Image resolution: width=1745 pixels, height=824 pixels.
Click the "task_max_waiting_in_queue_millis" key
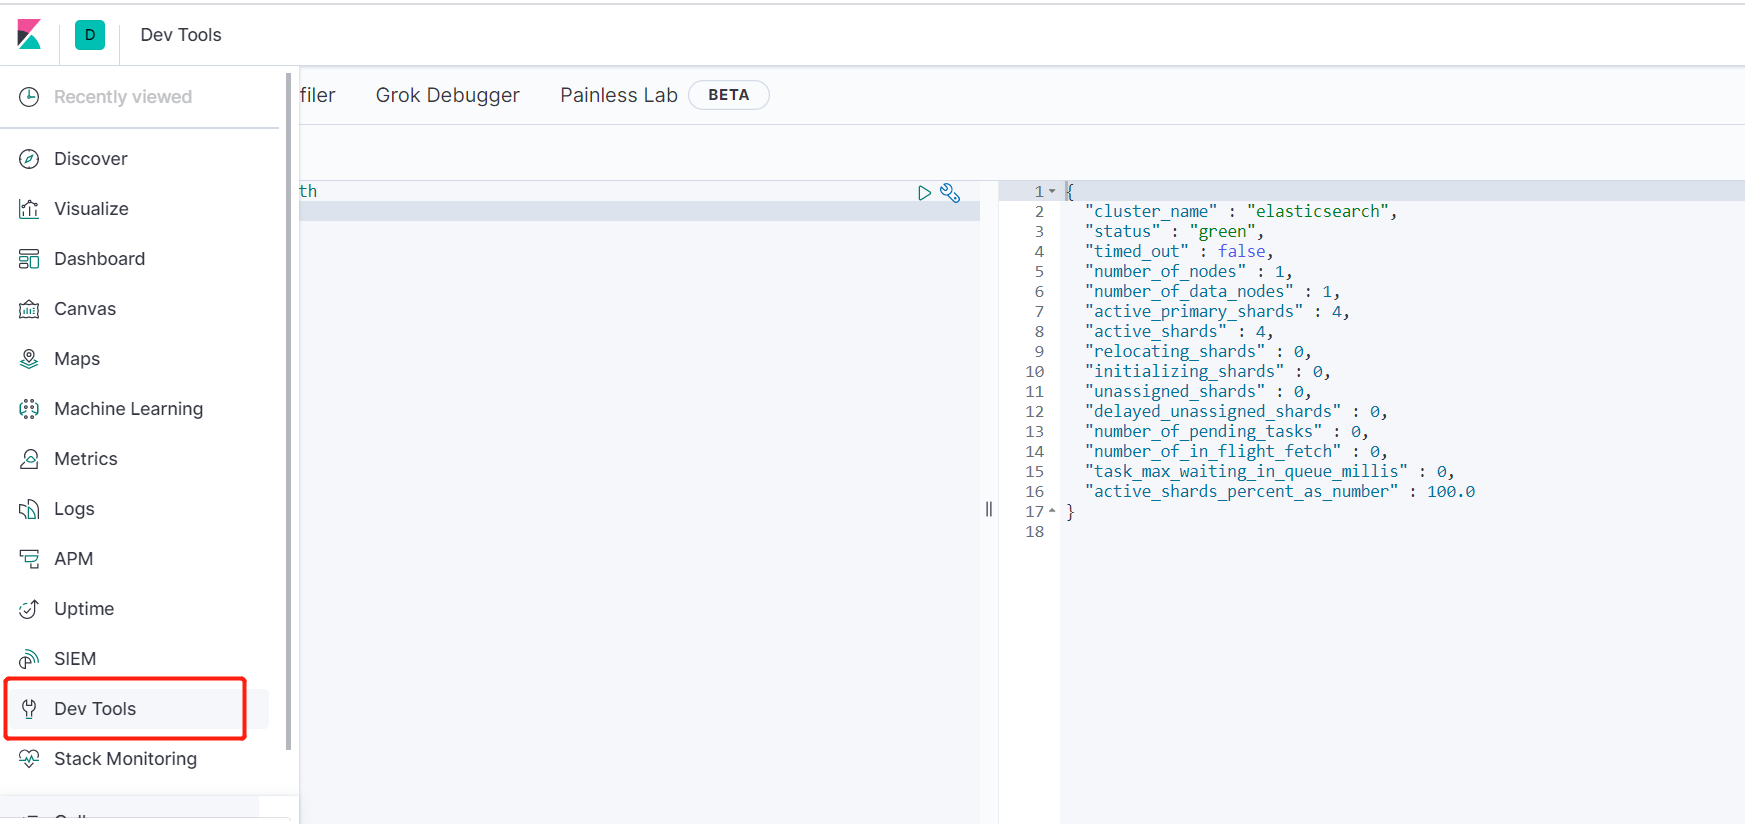coord(1246,471)
